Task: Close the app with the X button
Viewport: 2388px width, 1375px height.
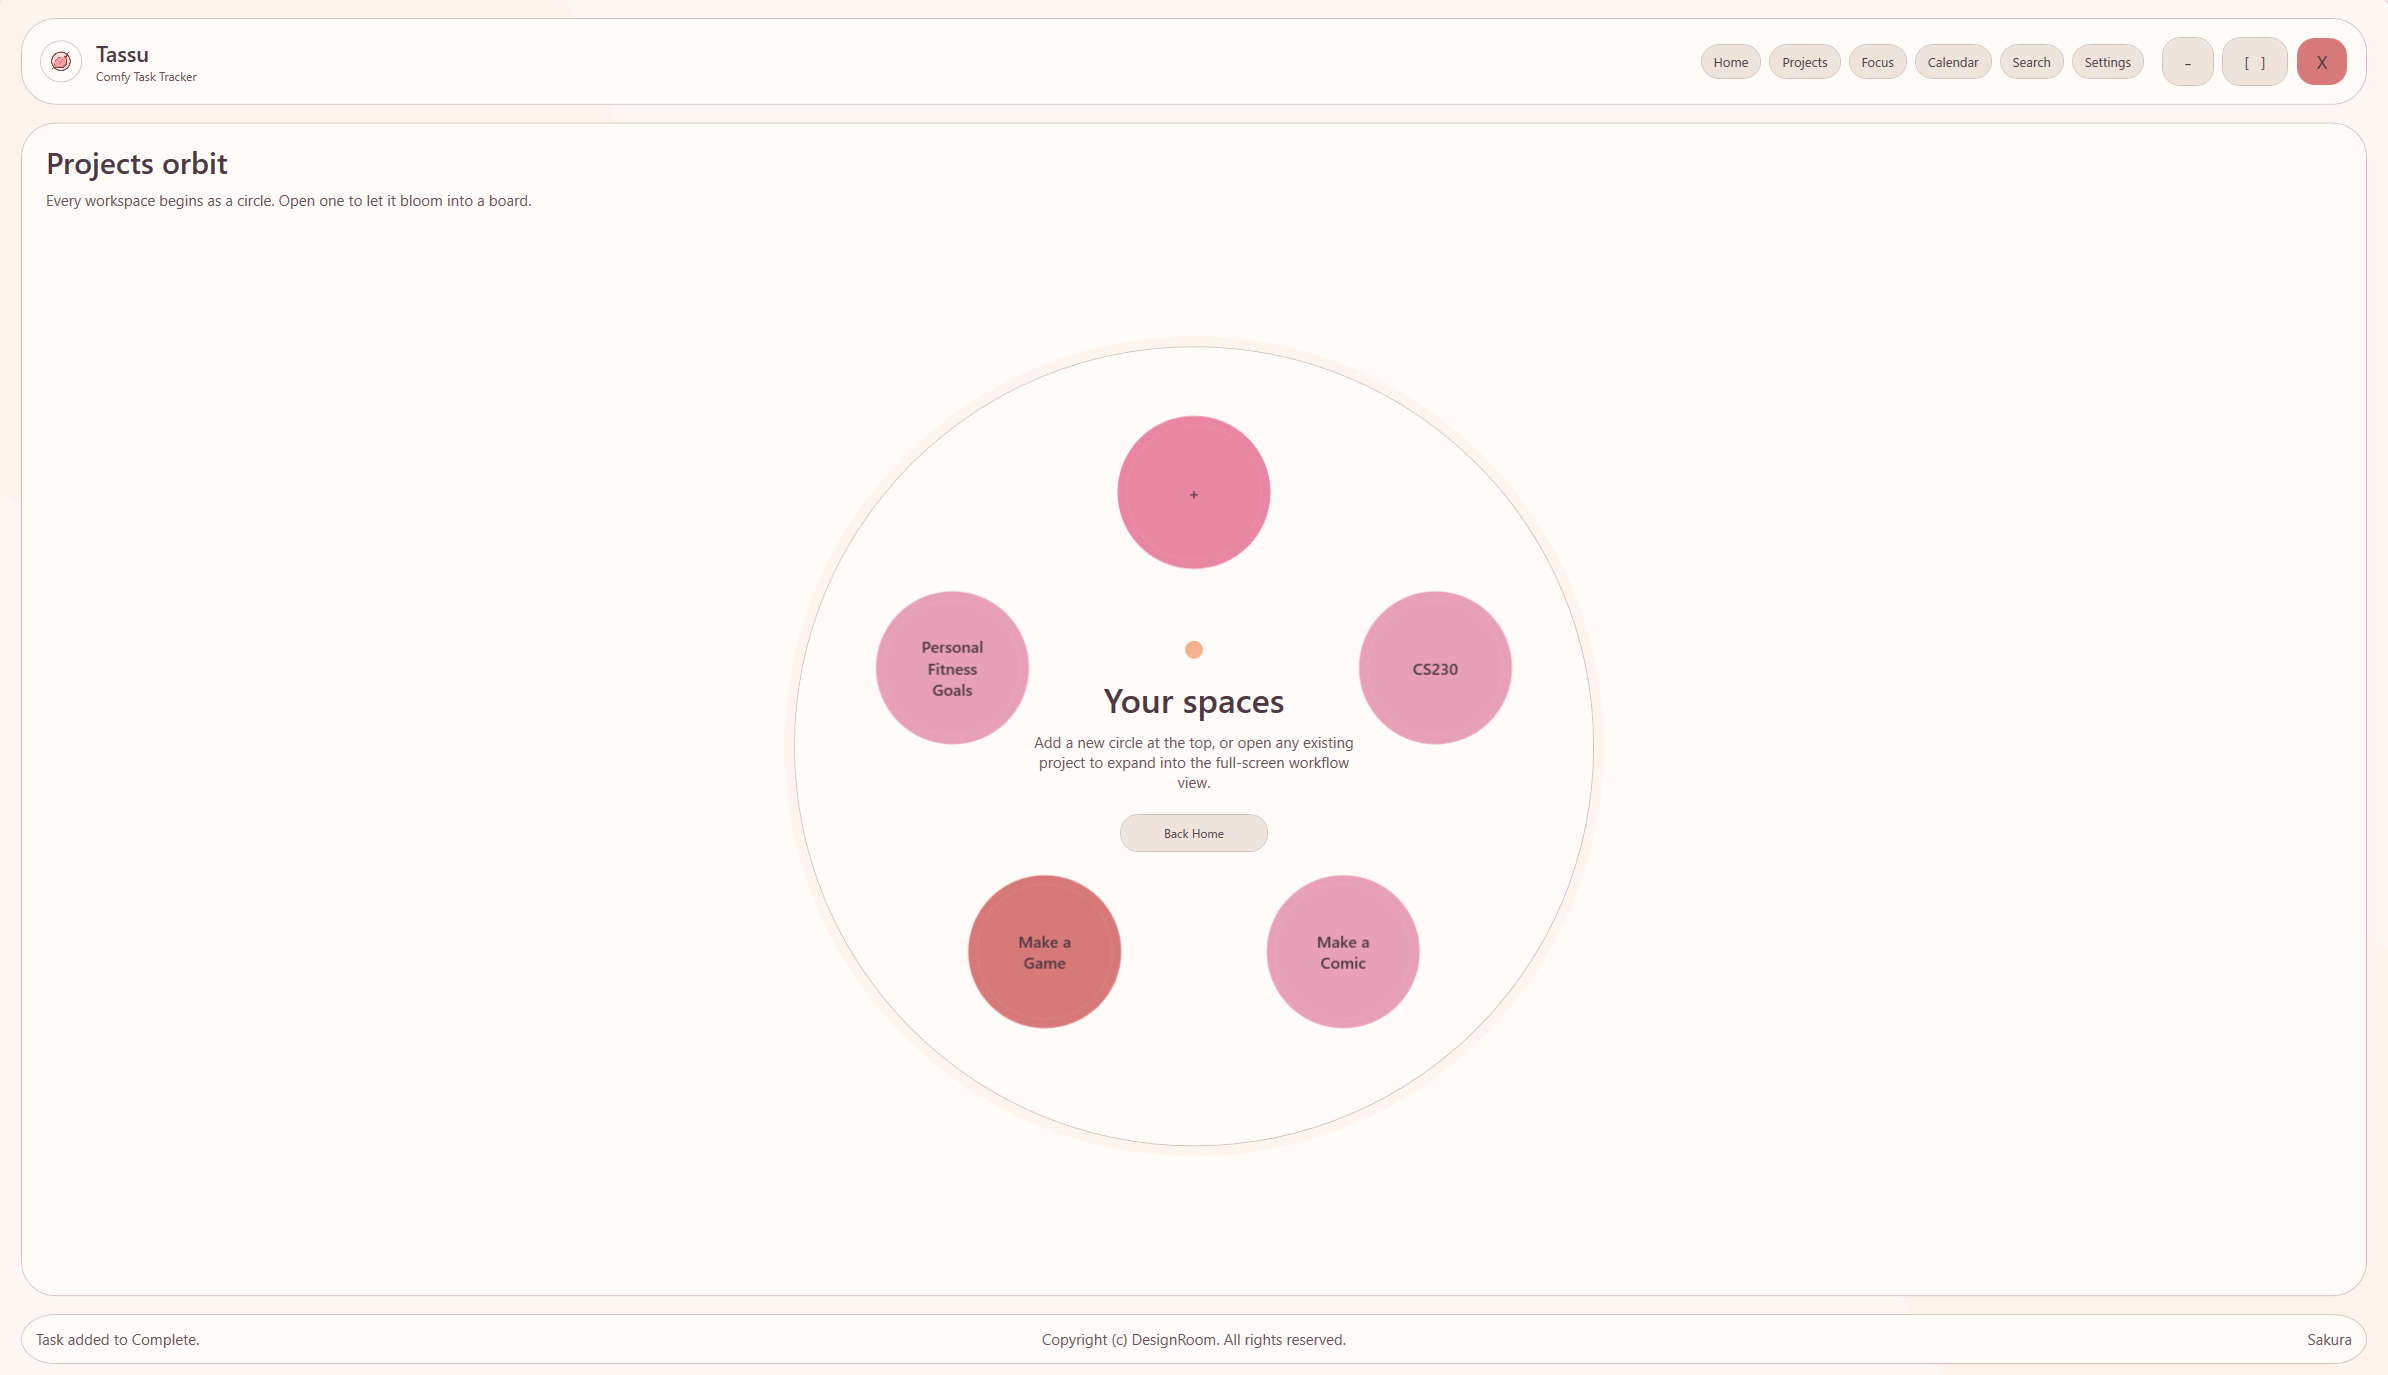Action: (x=2321, y=62)
